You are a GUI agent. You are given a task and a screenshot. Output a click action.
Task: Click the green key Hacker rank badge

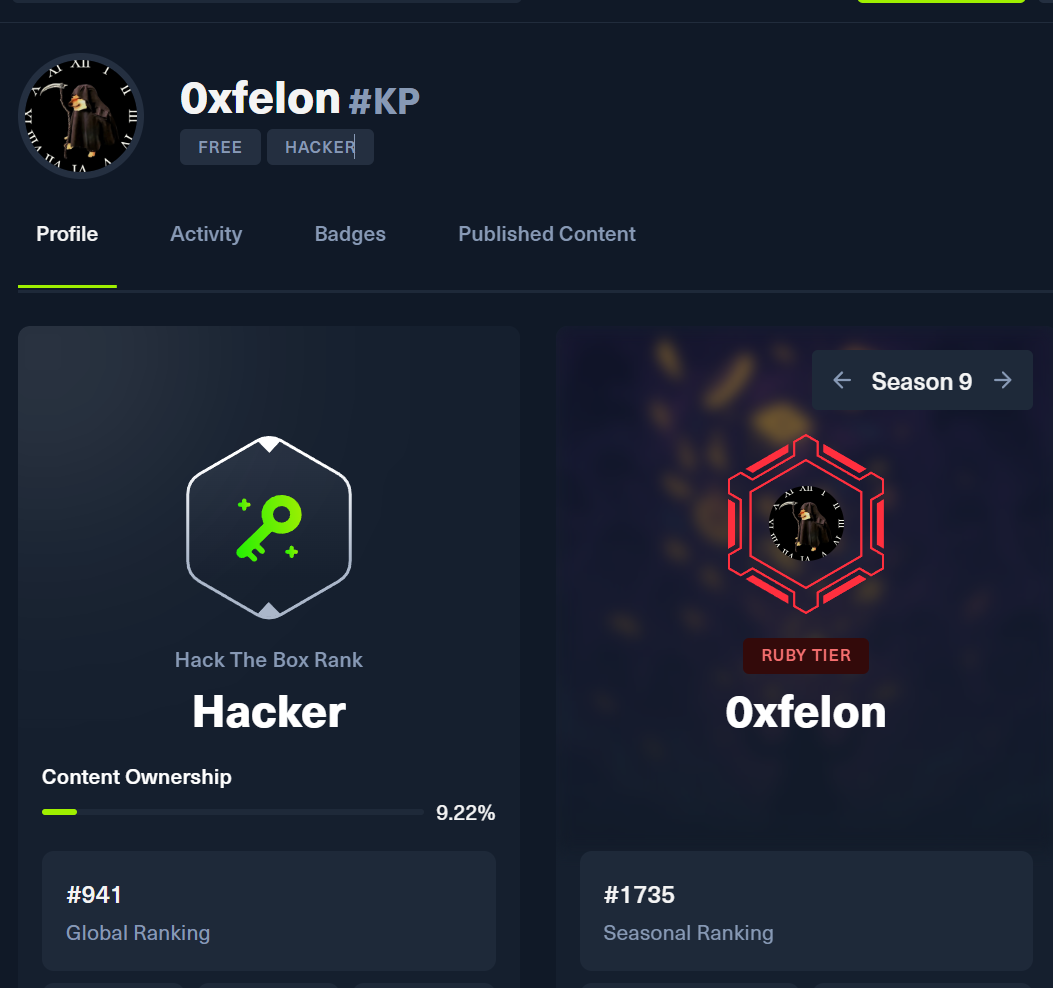pyautogui.click(x=269, y=527)
